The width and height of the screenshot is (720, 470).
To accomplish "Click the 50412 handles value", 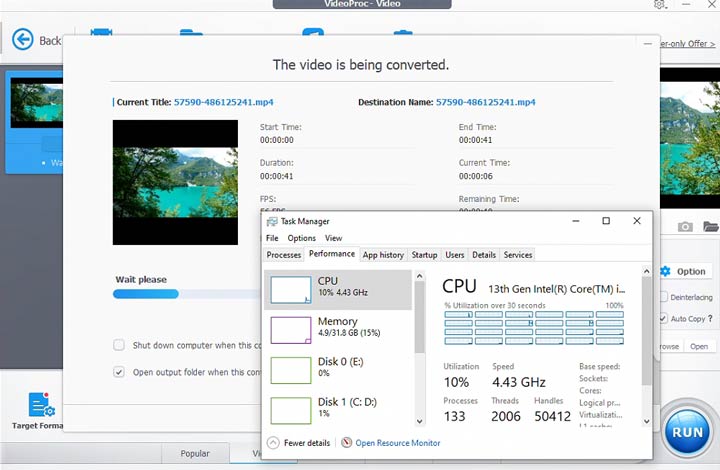I will tap(552, 416).
